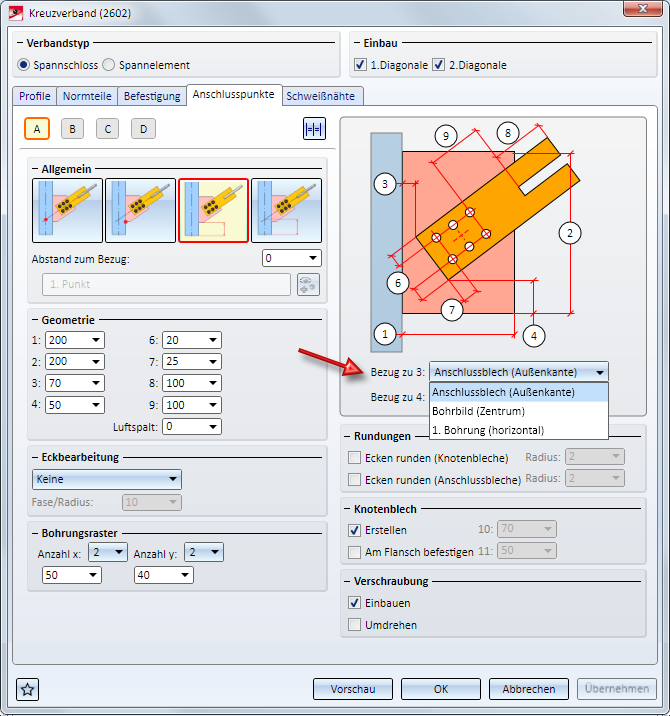Toggle the 1.Diagonale checkbox
670x716 pixels.
360,65
